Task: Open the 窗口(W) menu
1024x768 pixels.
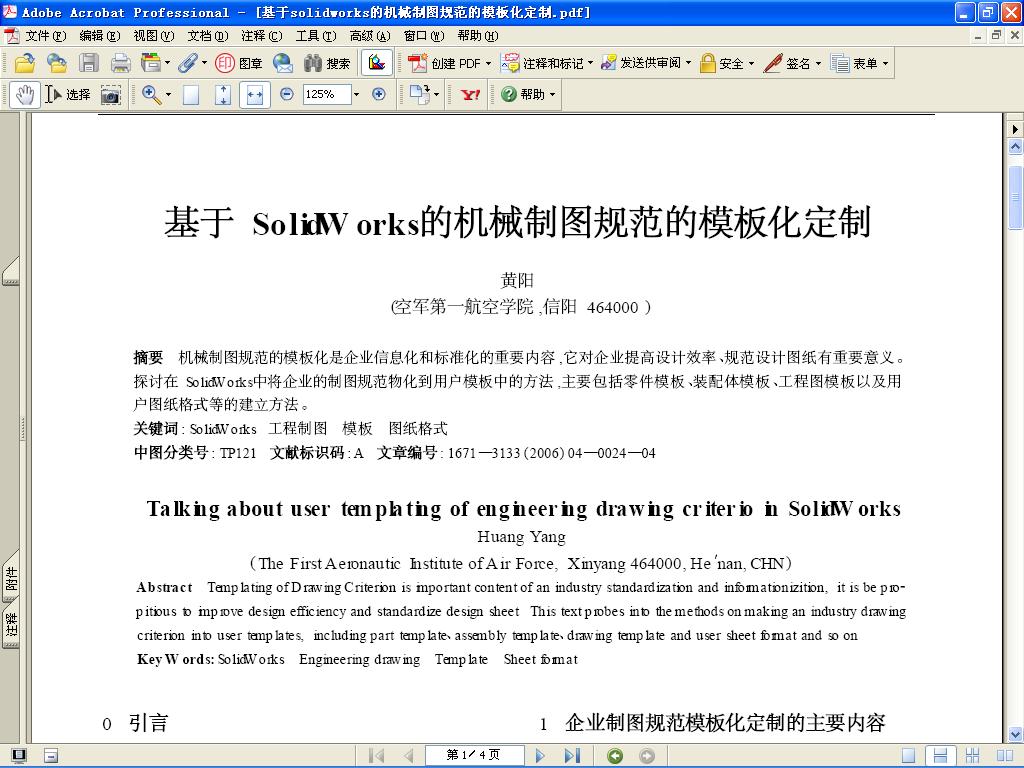Action: 424,35
